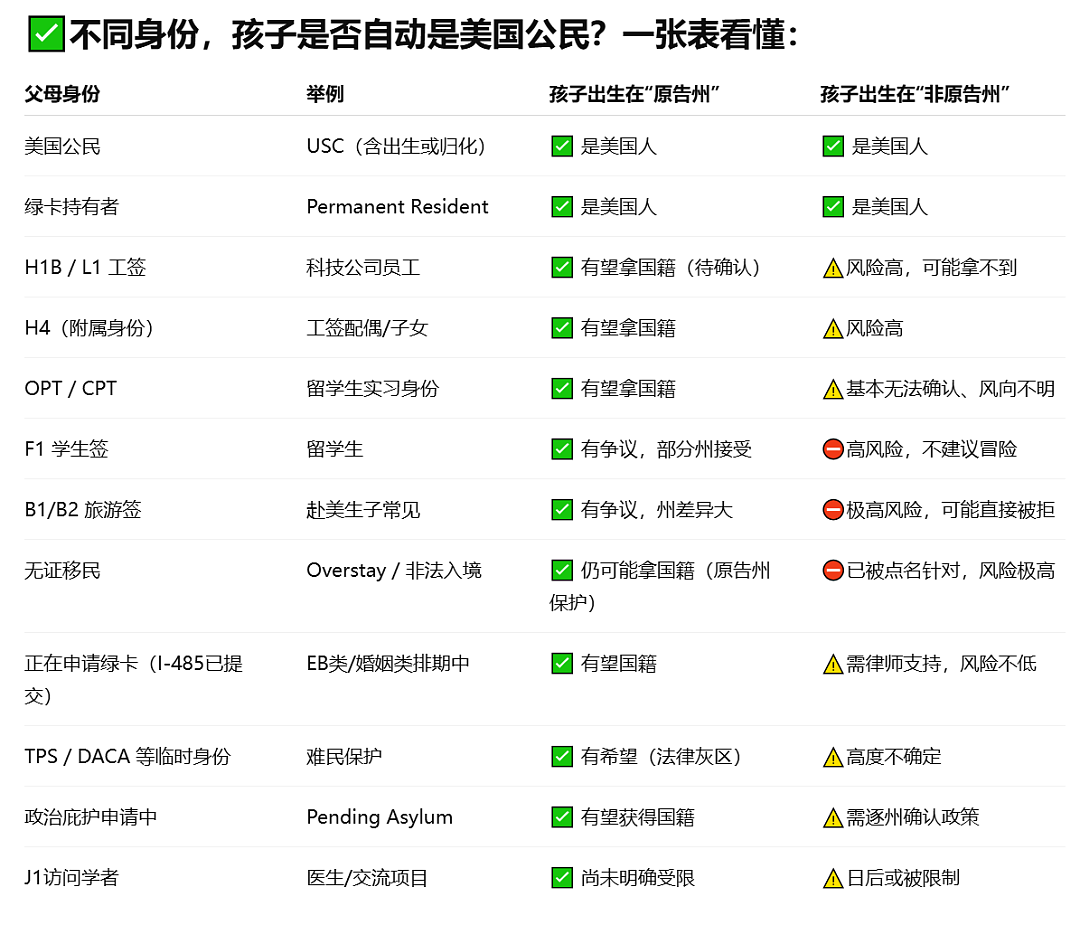Screen dimensions: 1080x925
Task: Click the 举例 column header
Action: (325, 94)
